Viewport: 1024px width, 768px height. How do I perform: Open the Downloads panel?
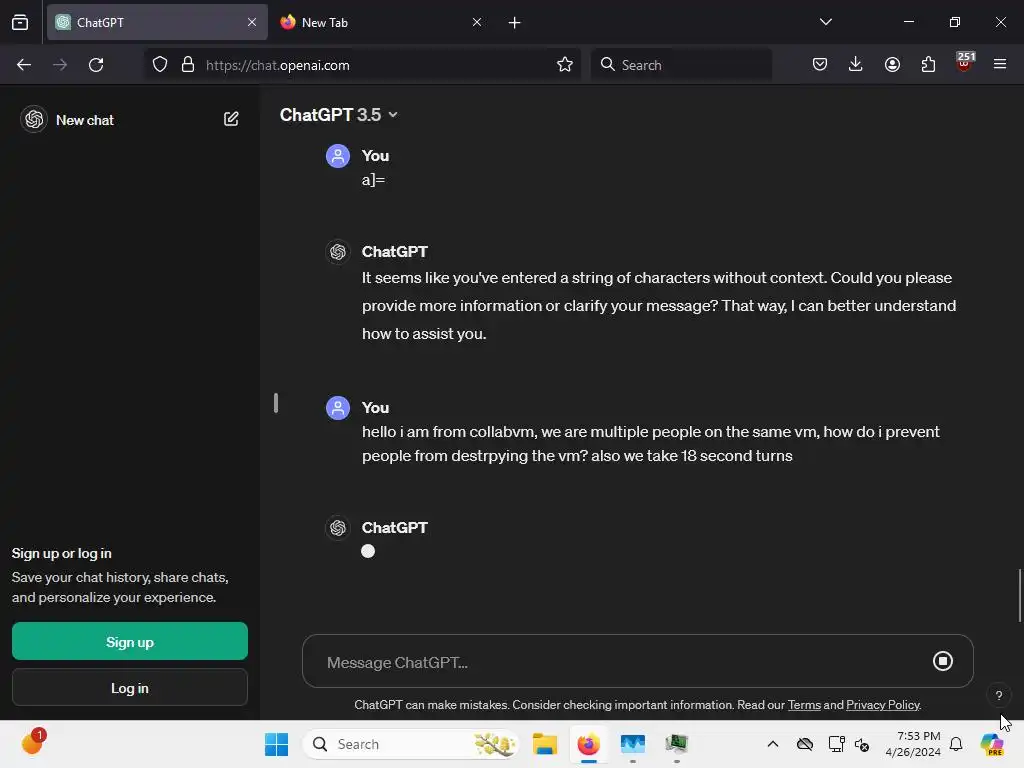pos(856,65)
